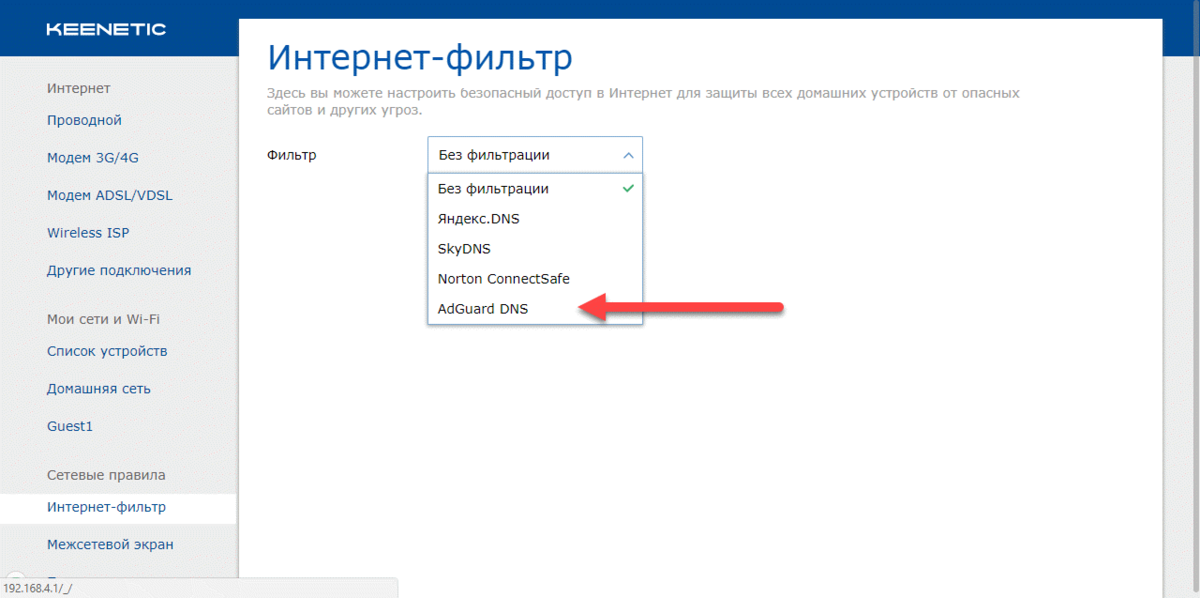Open the Проводной connection page
Image resolution: width=1200 pixels, height=598 pixels.
(84, 120)
